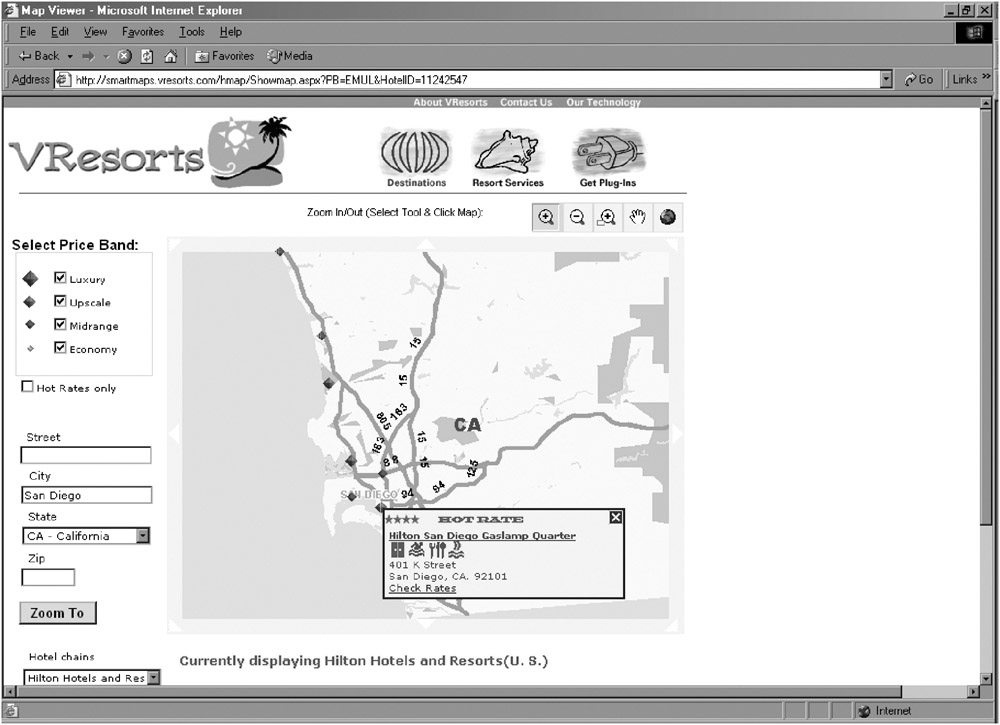Click the globe full-extent tool
The height and width of the screenshot is (725, 1000).
(668, 217)
